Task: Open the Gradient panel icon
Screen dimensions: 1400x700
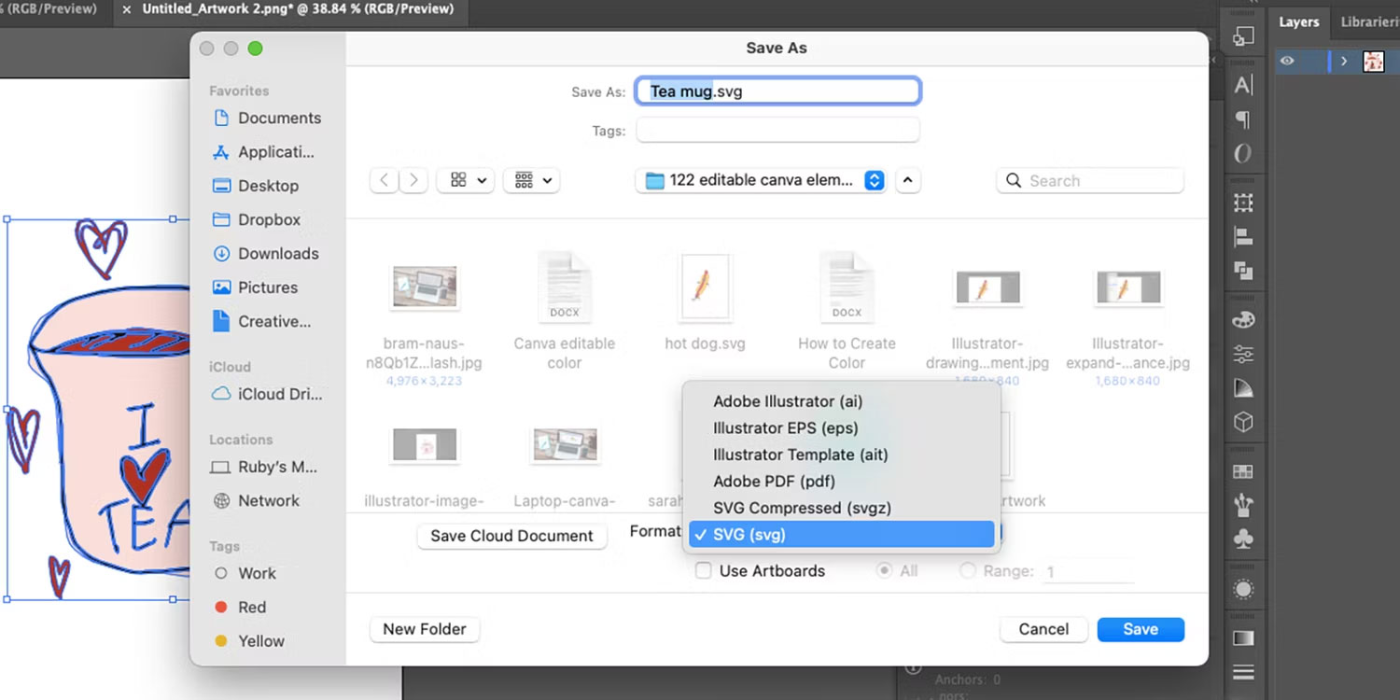Action: [1243, 638]
